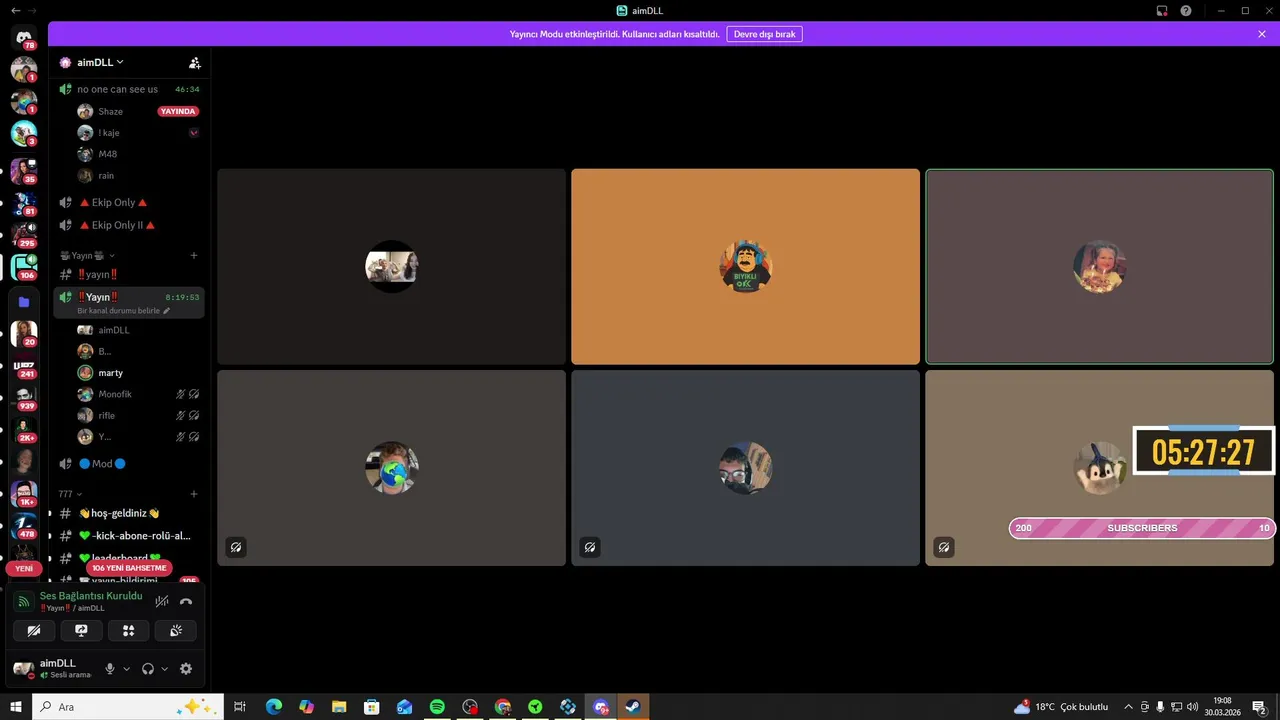Viewport: 1280px width, 720px height.
Task: Open the server with 939 badge
Action: [x=24, y=397]
